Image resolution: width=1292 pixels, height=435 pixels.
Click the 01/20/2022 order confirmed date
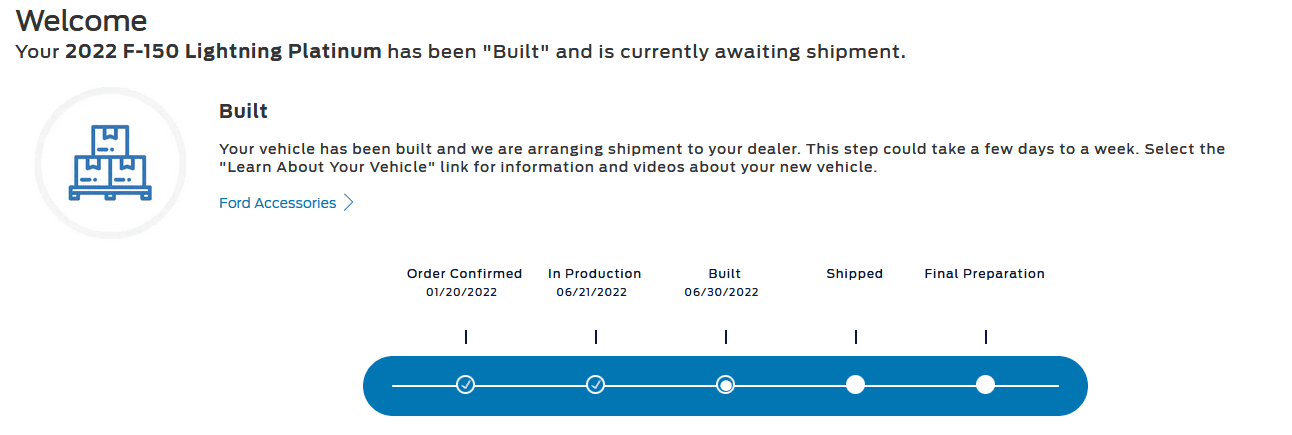point(461,293)
